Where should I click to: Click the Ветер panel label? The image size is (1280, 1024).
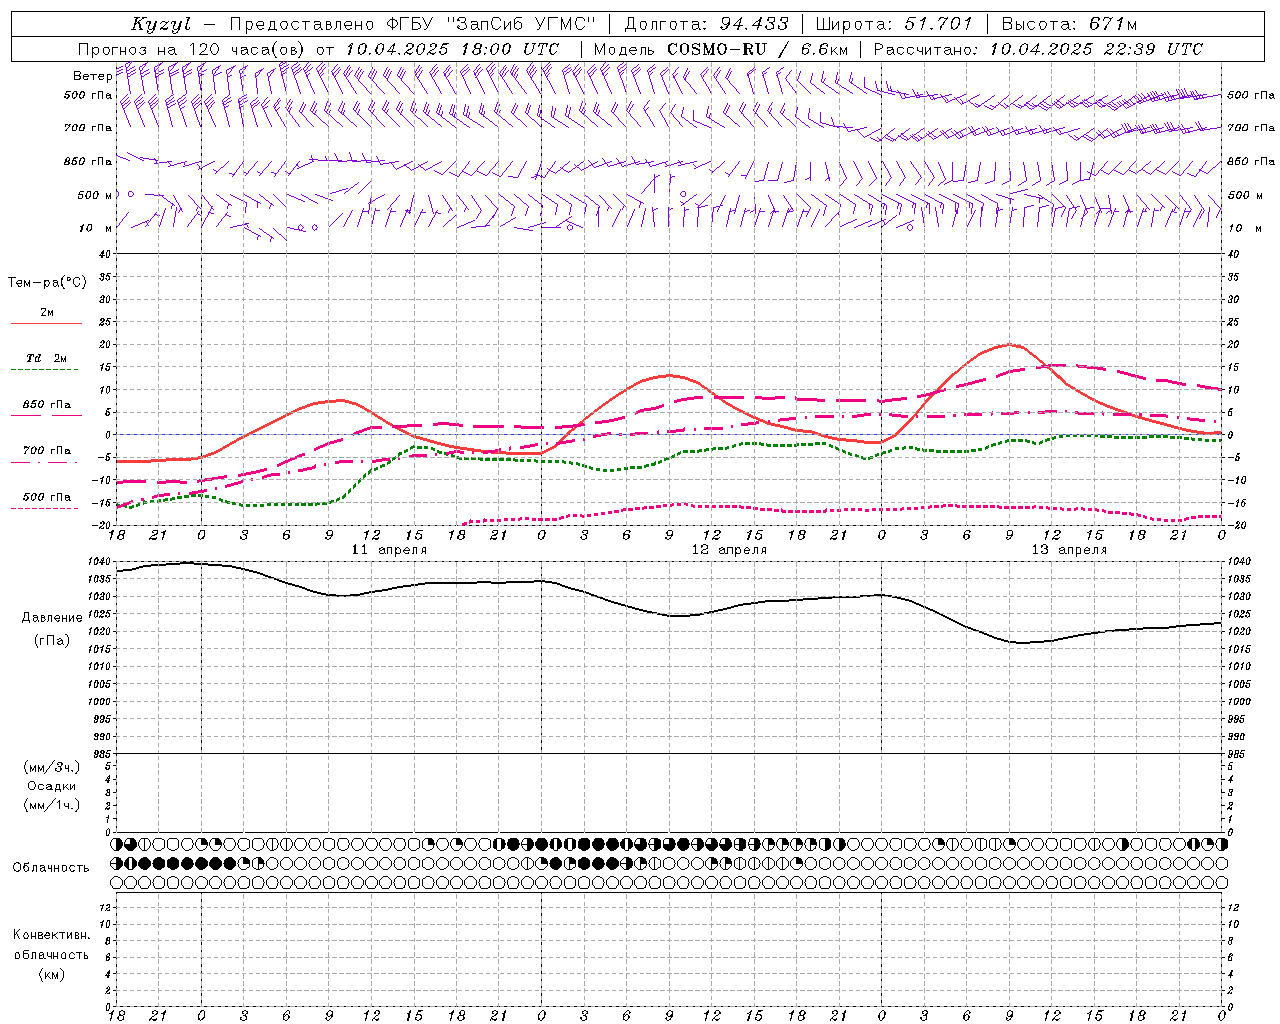tap(92, 76)
